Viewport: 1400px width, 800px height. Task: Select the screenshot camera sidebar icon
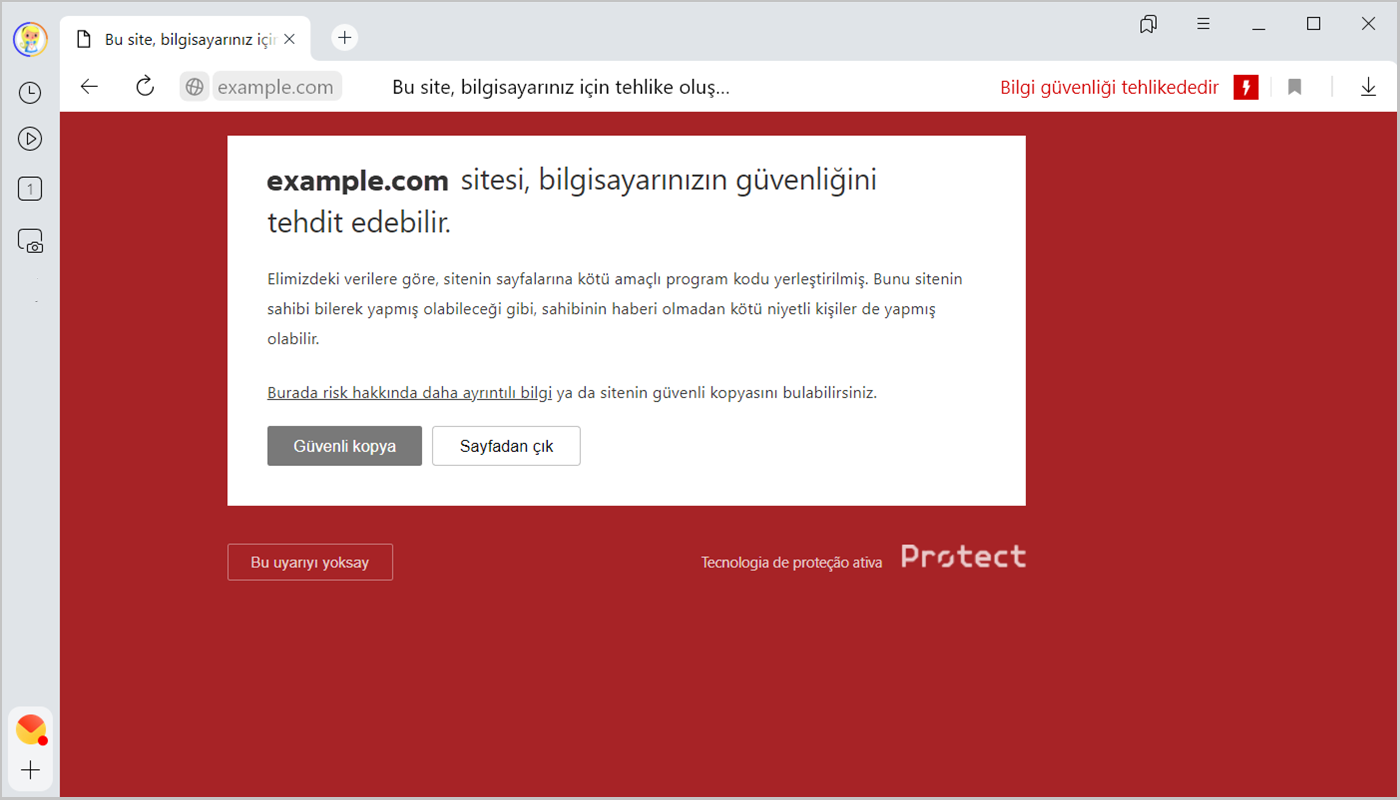pyautogui.click(x=30, y=241)
